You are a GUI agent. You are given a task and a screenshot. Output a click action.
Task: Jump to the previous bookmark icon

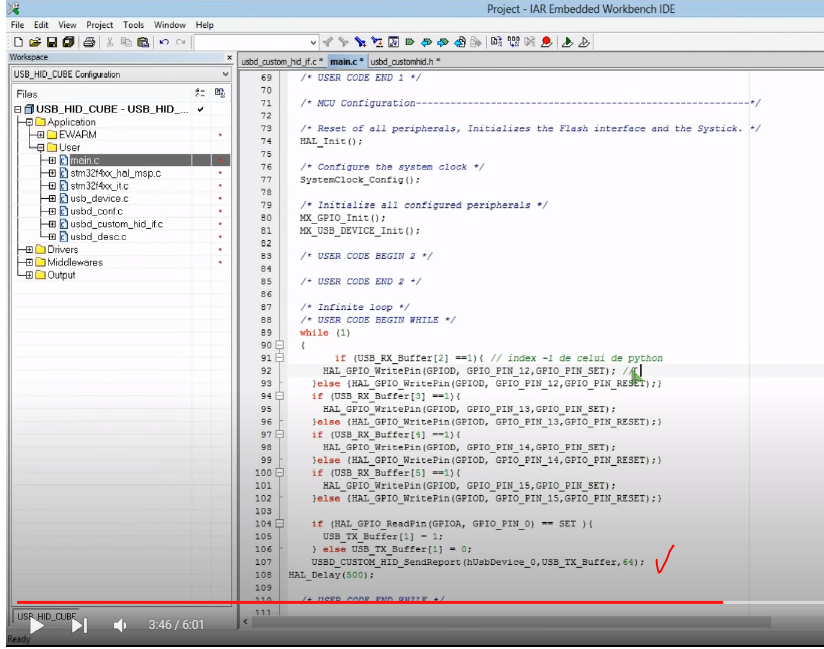426,42
